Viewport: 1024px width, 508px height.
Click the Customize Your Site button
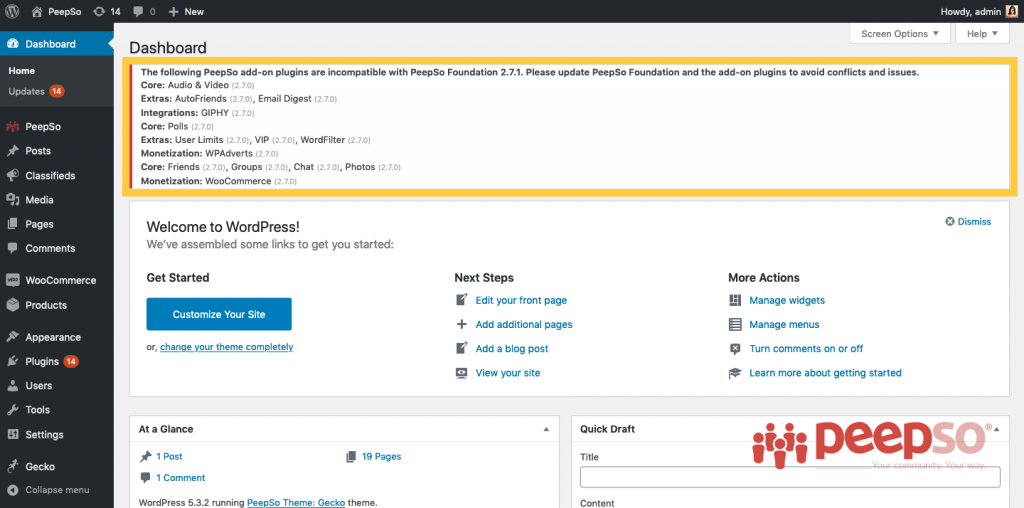pyautogui.click(x=219, y=314)
